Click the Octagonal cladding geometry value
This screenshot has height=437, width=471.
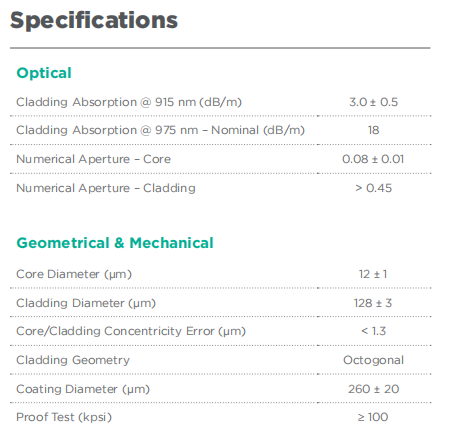click(x=374, y=360)
